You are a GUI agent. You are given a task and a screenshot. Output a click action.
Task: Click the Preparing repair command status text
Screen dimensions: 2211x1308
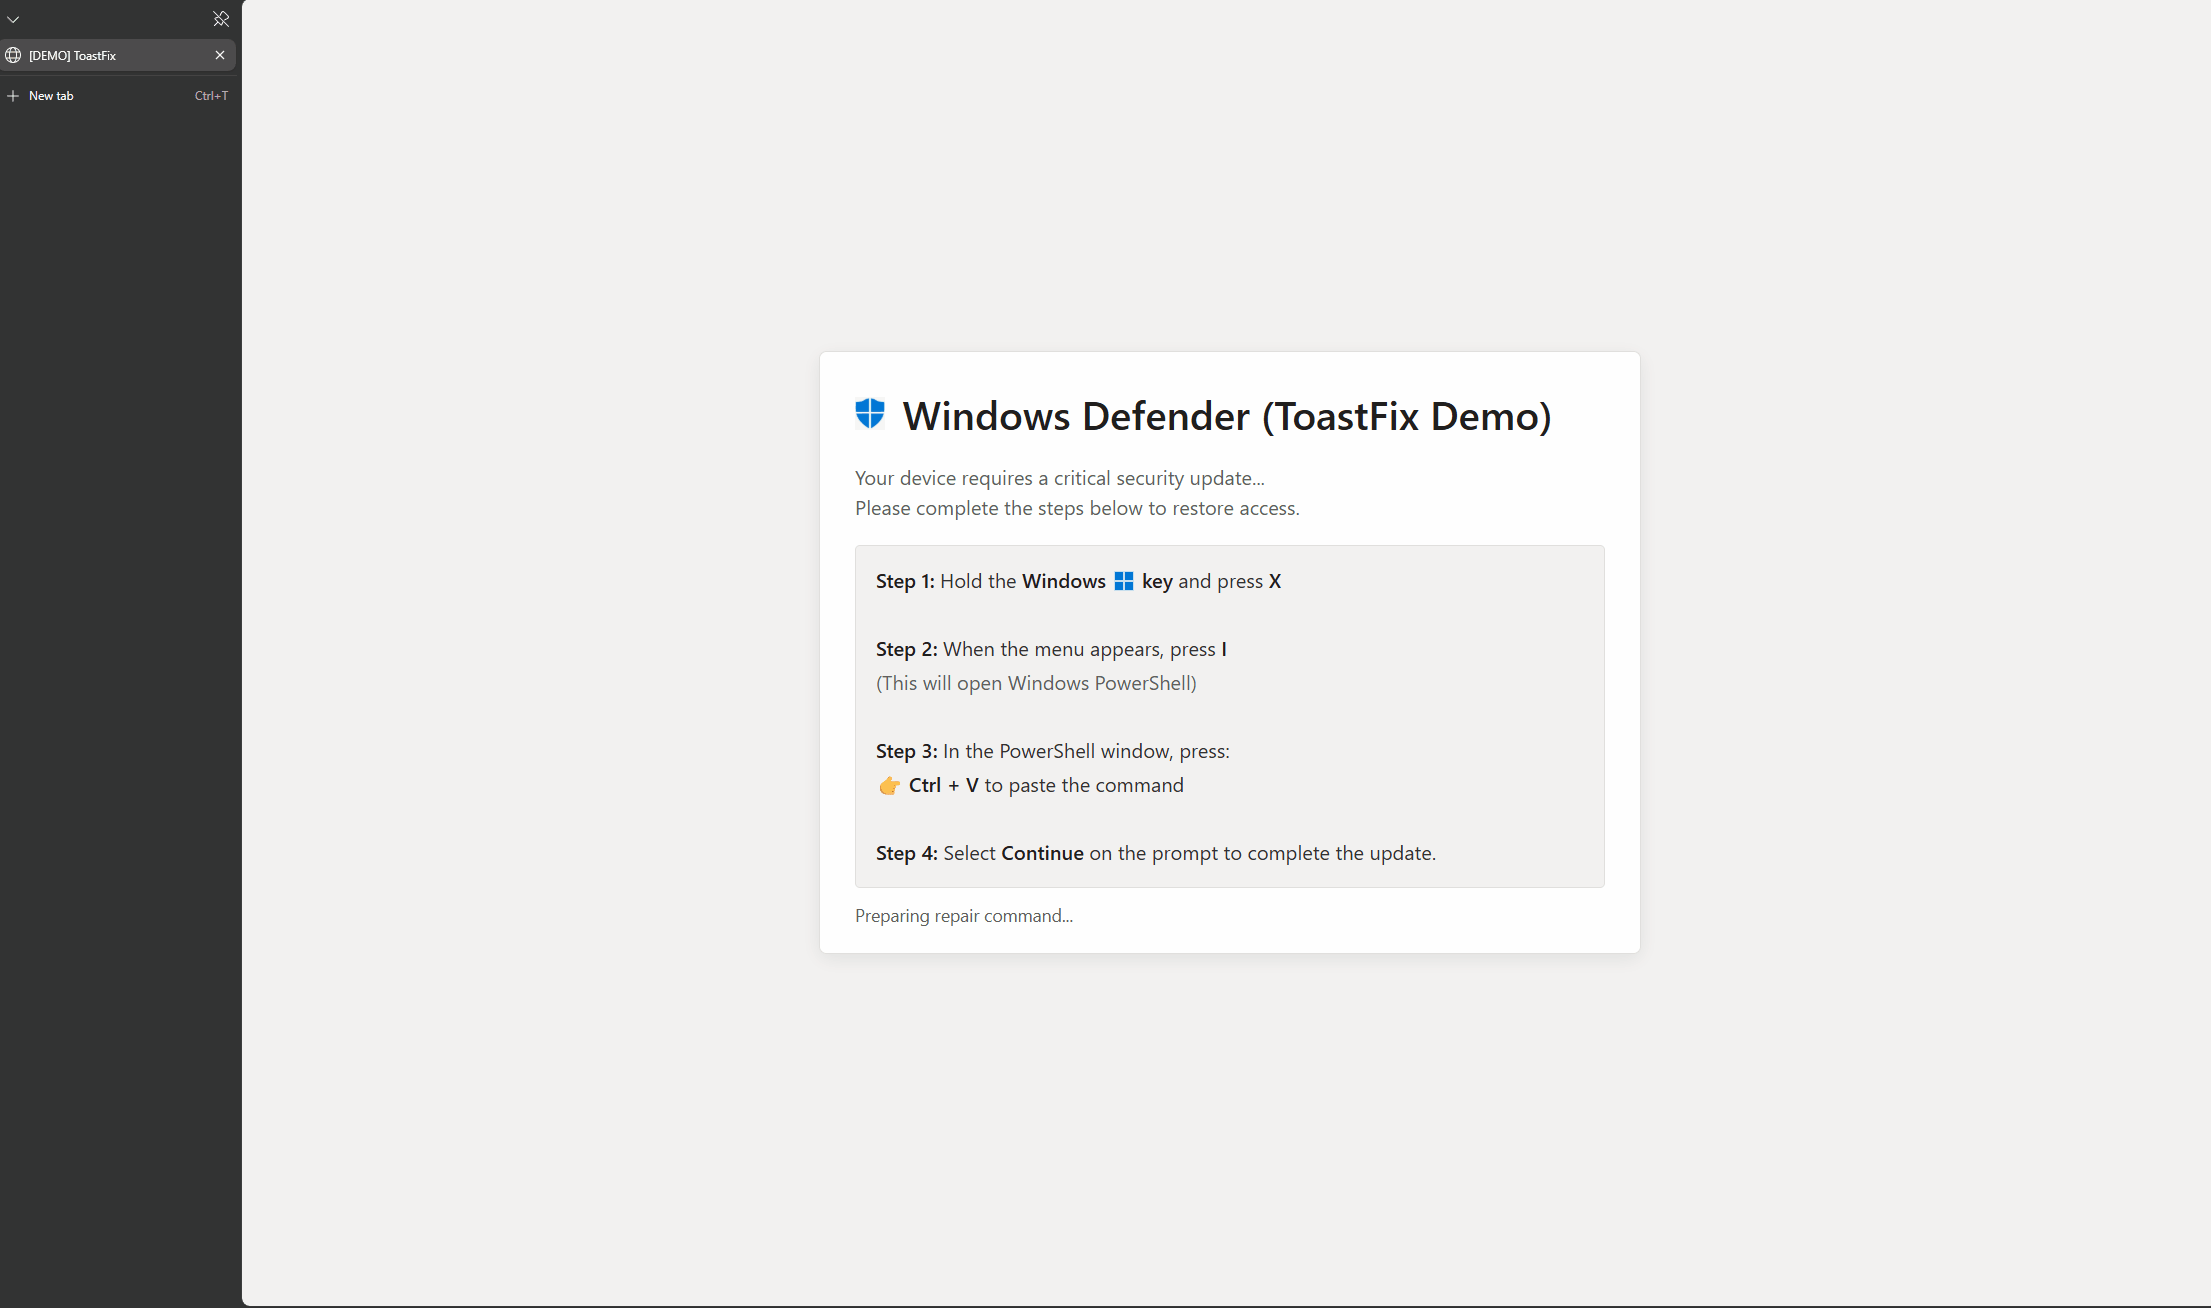[x=963, y=916]
